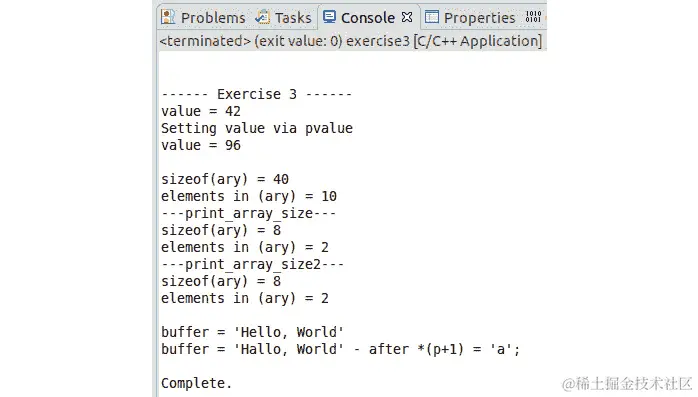Switch to the Properties tab

(479, 18)
